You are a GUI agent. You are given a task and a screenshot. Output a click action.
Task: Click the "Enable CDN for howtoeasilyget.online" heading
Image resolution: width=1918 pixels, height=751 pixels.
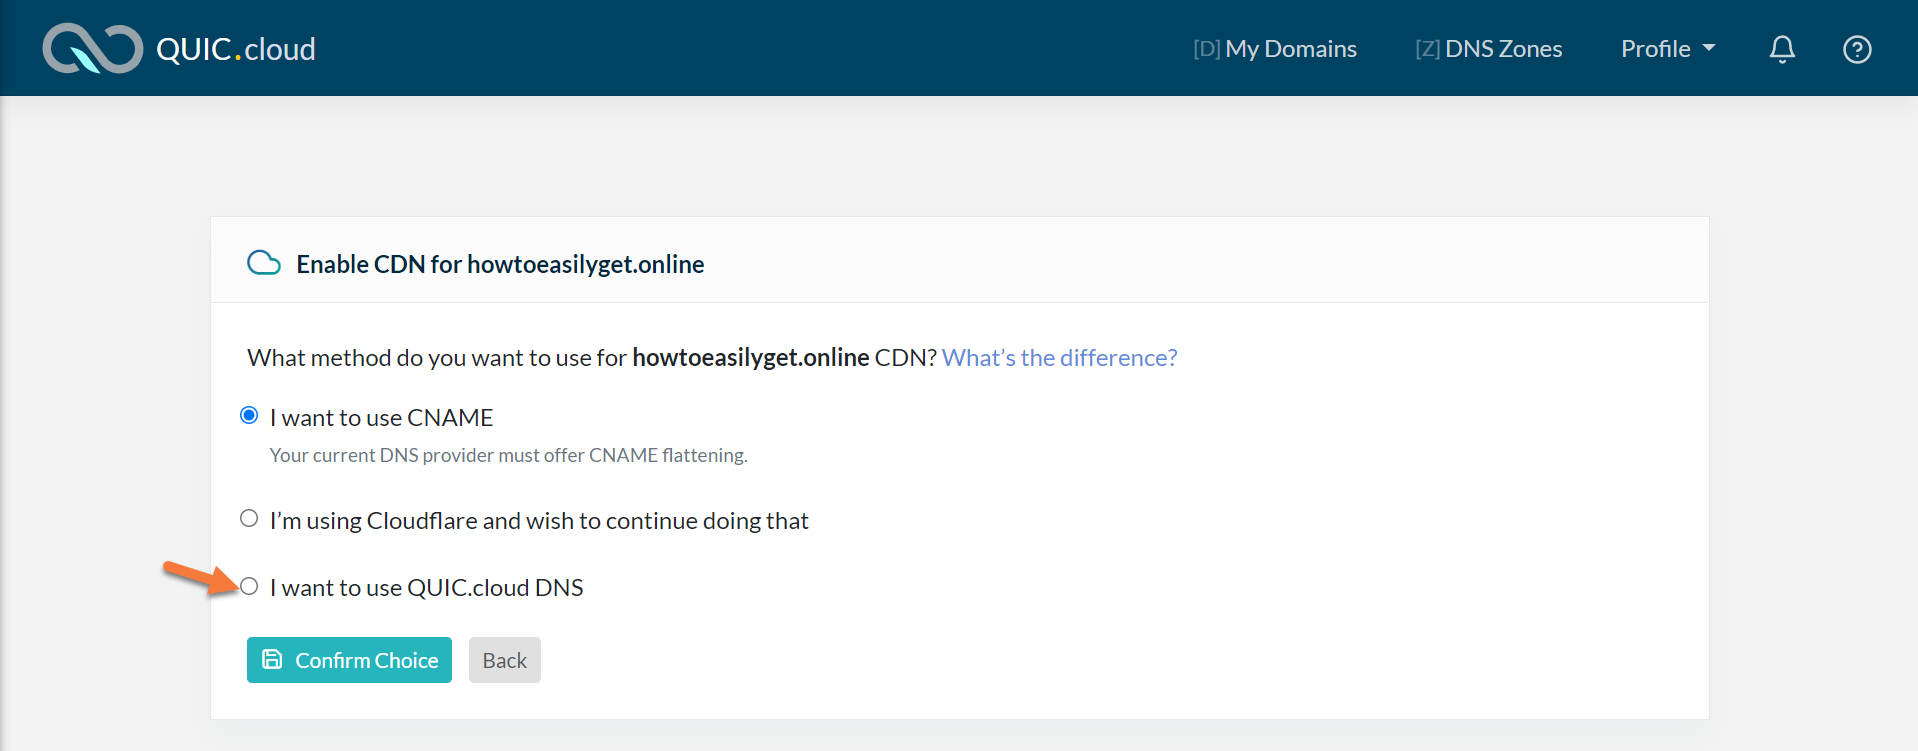[500, 264]
